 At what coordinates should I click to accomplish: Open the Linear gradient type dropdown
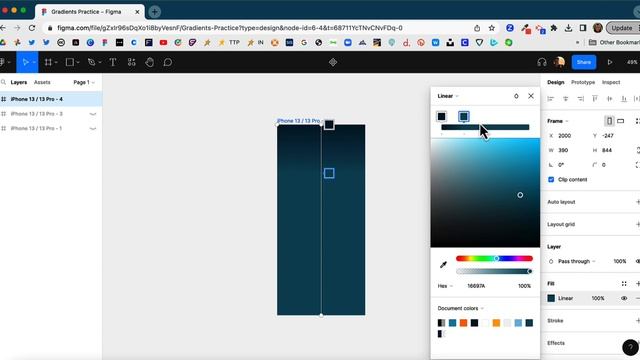pos(448,96)
